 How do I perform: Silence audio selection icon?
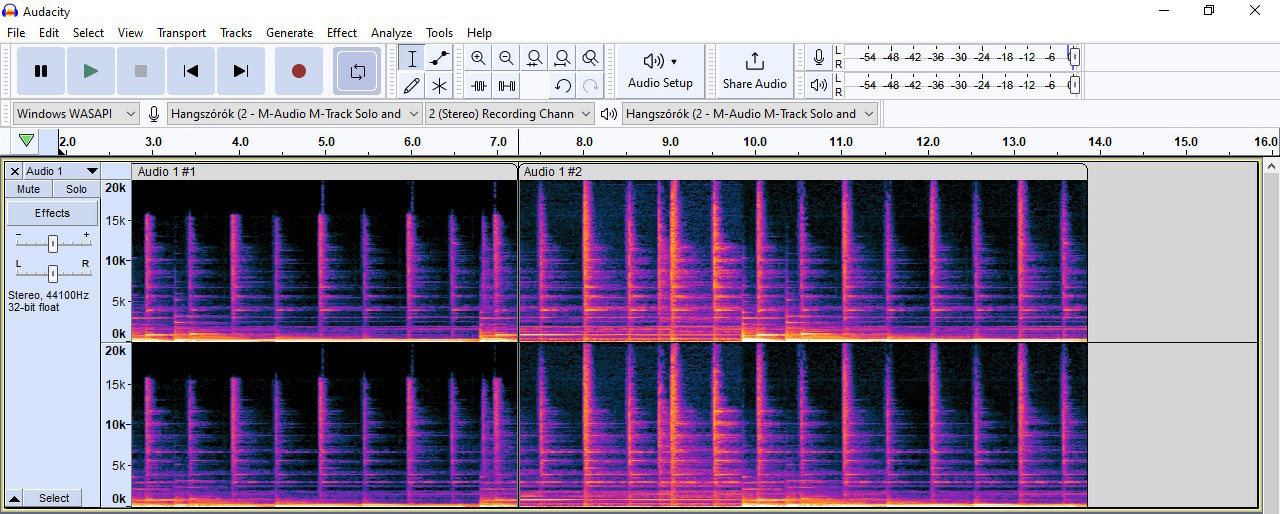(507, 86)
